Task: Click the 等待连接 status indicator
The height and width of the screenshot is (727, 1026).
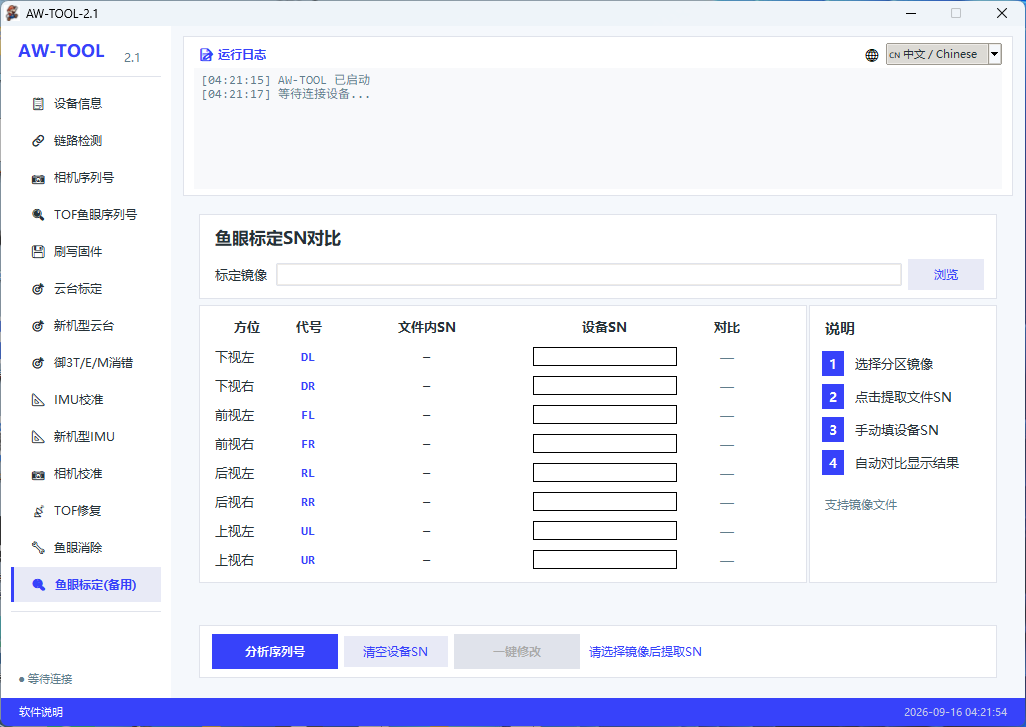Action: [46, 679]
